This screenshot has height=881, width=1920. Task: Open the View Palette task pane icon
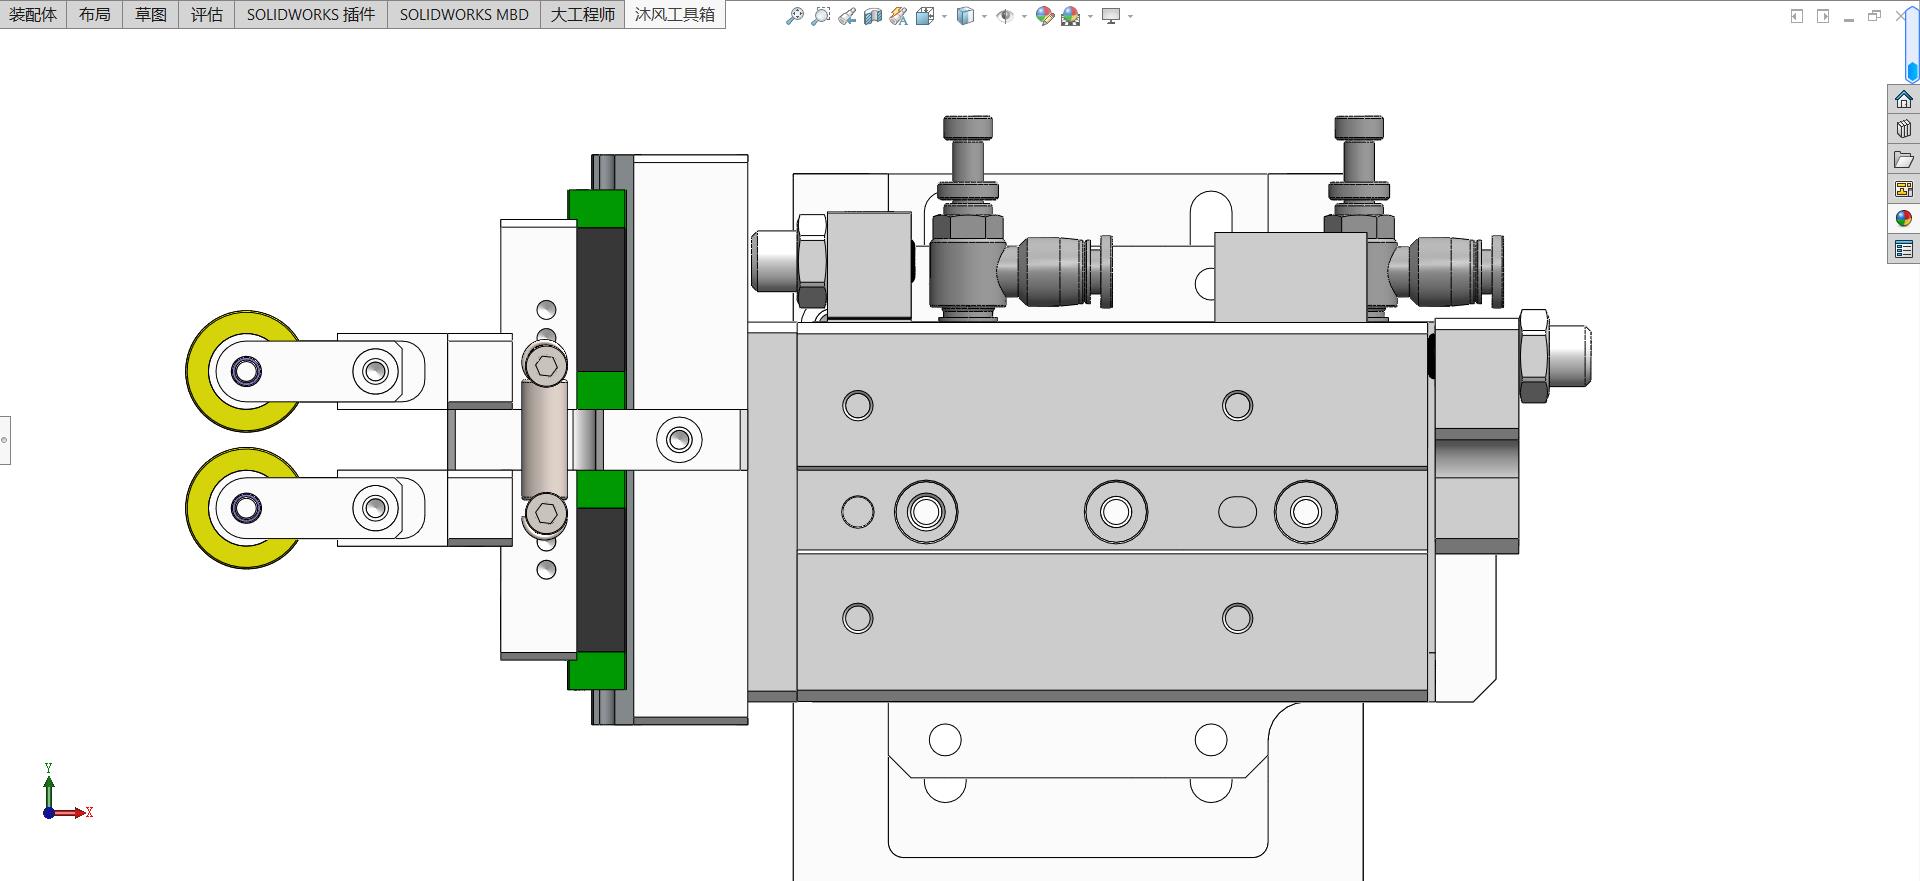point(1904,189)
